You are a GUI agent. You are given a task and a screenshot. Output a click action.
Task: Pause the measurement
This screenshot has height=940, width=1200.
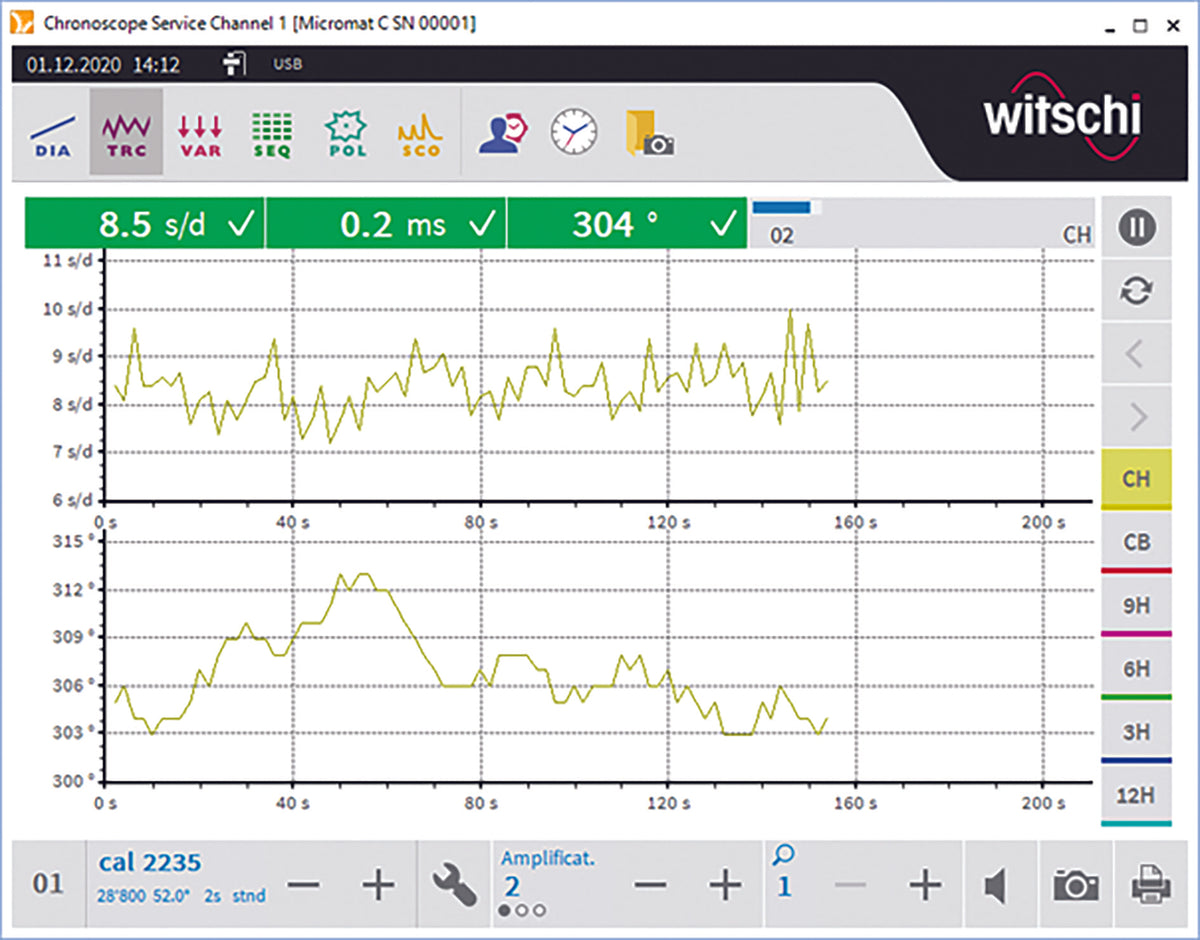click(x=1137, y=228)
